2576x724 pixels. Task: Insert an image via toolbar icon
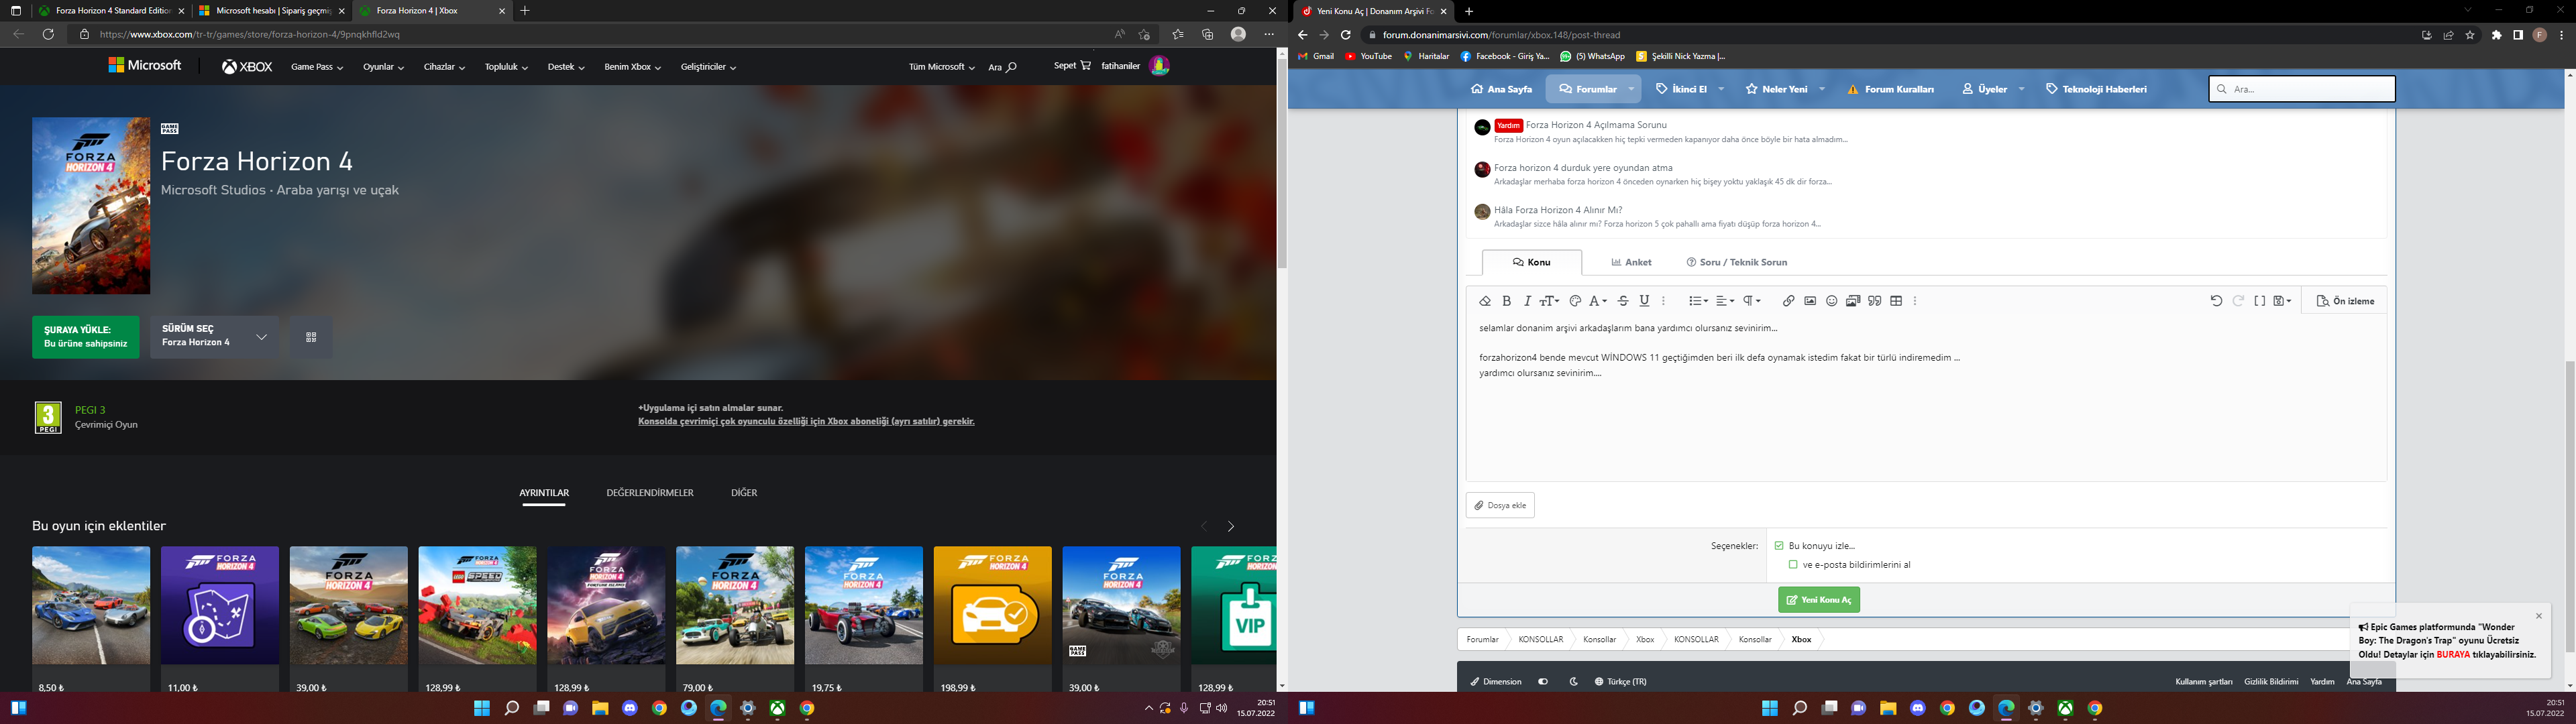(1810, 301)
